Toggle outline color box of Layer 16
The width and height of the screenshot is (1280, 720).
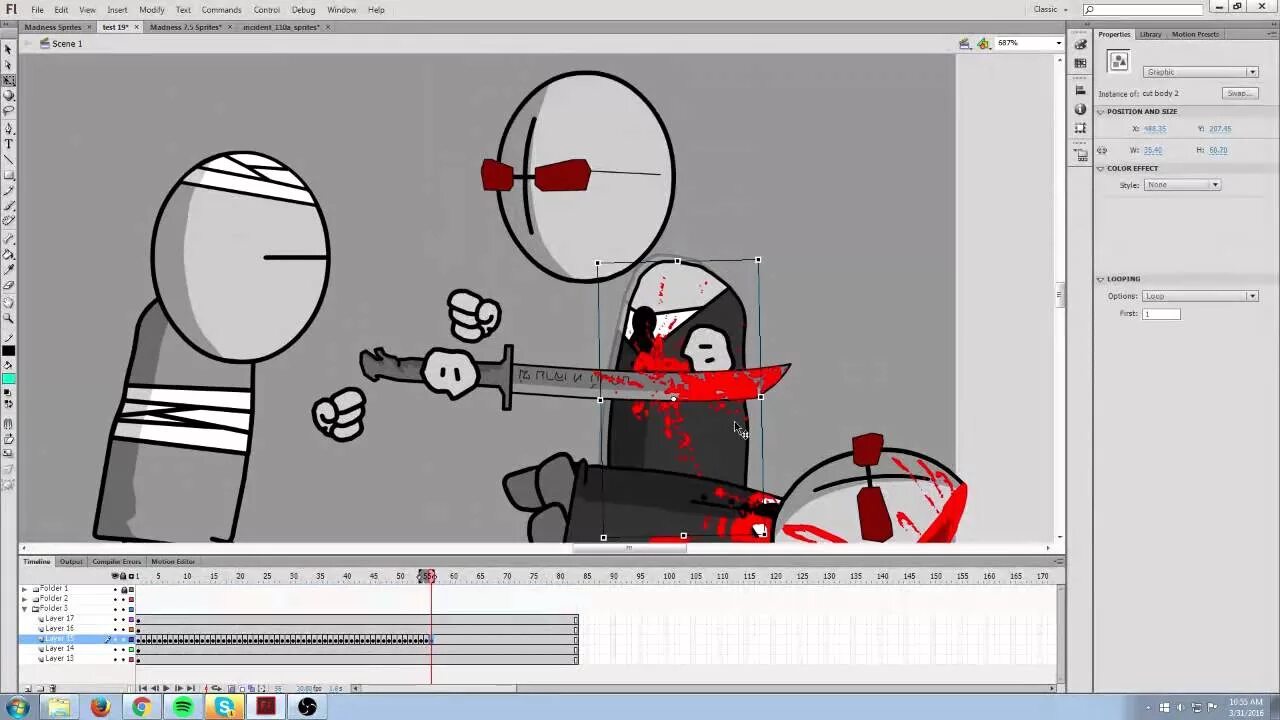click(x=131, y=629)
